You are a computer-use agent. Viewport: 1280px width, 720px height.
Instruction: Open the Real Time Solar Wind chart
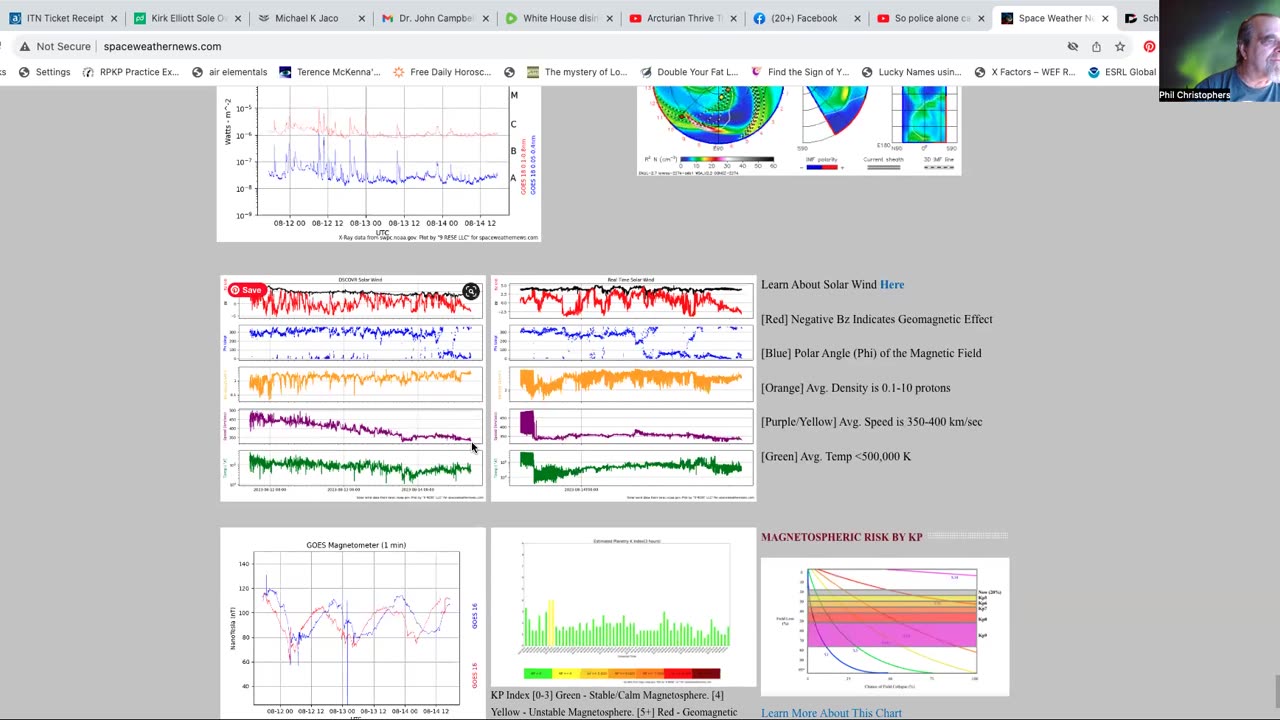pos(623,388)
